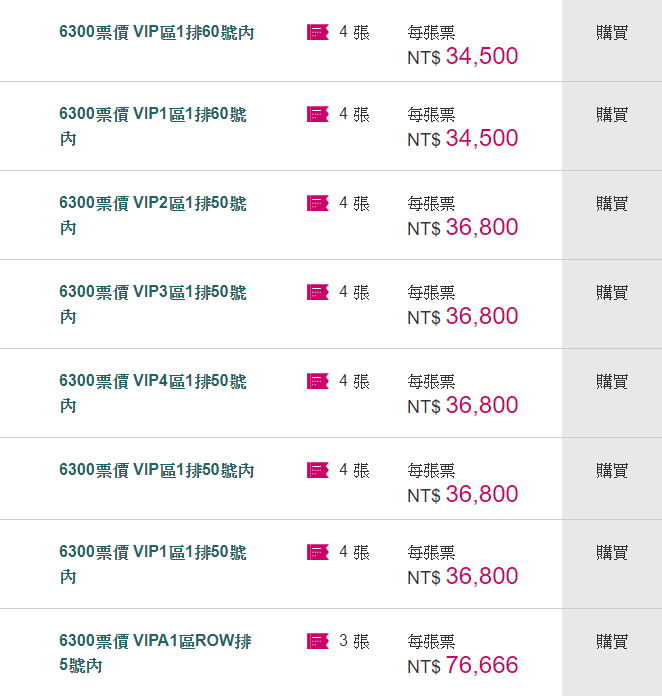Purchase VIP區1排50號內 tickets at NT$36,800
The width and height of the screenshot is (662, 696).
point(612,471)
